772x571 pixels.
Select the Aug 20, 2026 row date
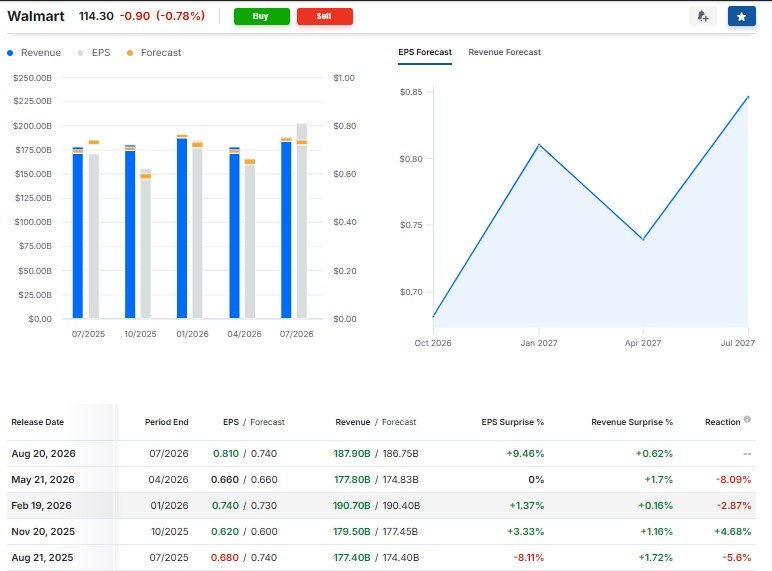[43, 453]
